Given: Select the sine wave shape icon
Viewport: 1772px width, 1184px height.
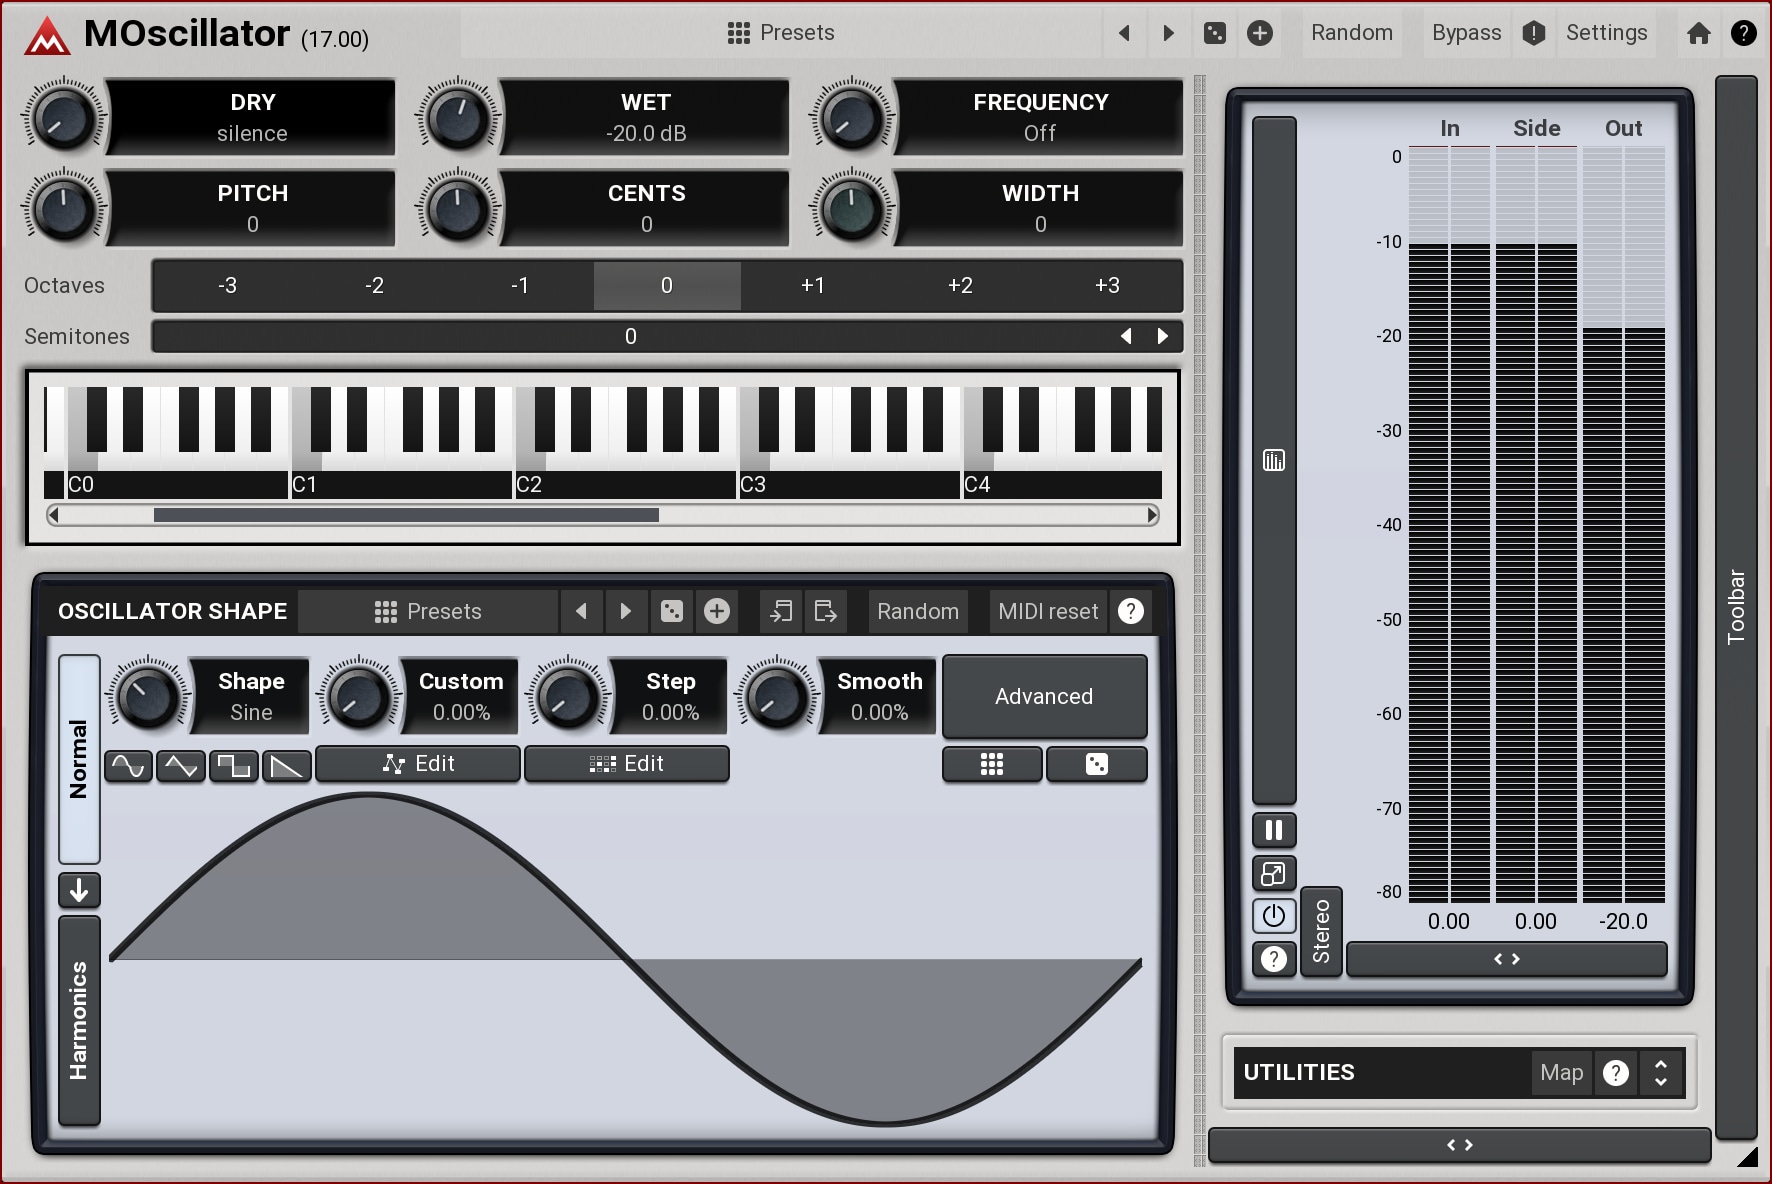Looking at the screenshot, I should [128, 766].
